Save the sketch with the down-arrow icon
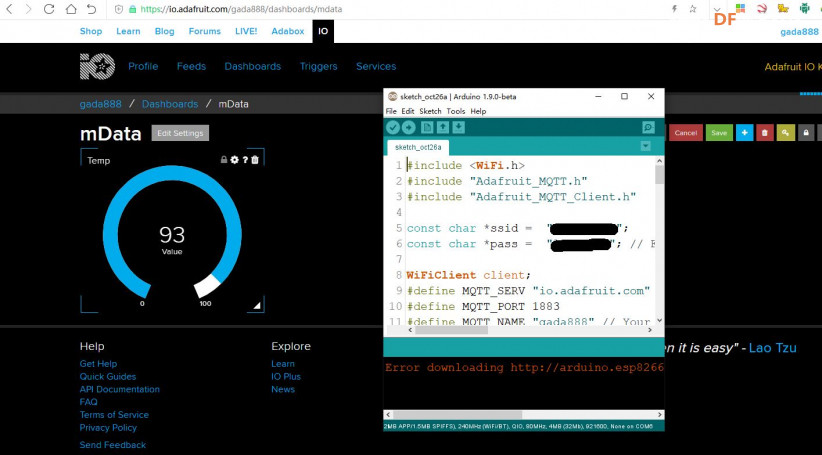822x455 pixels. click(x=459, y=127)
